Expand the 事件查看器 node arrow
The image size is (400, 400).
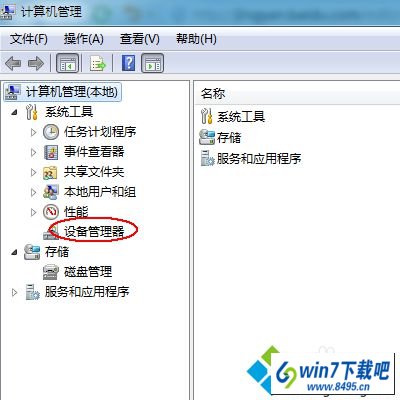click(x=33, y=152)
